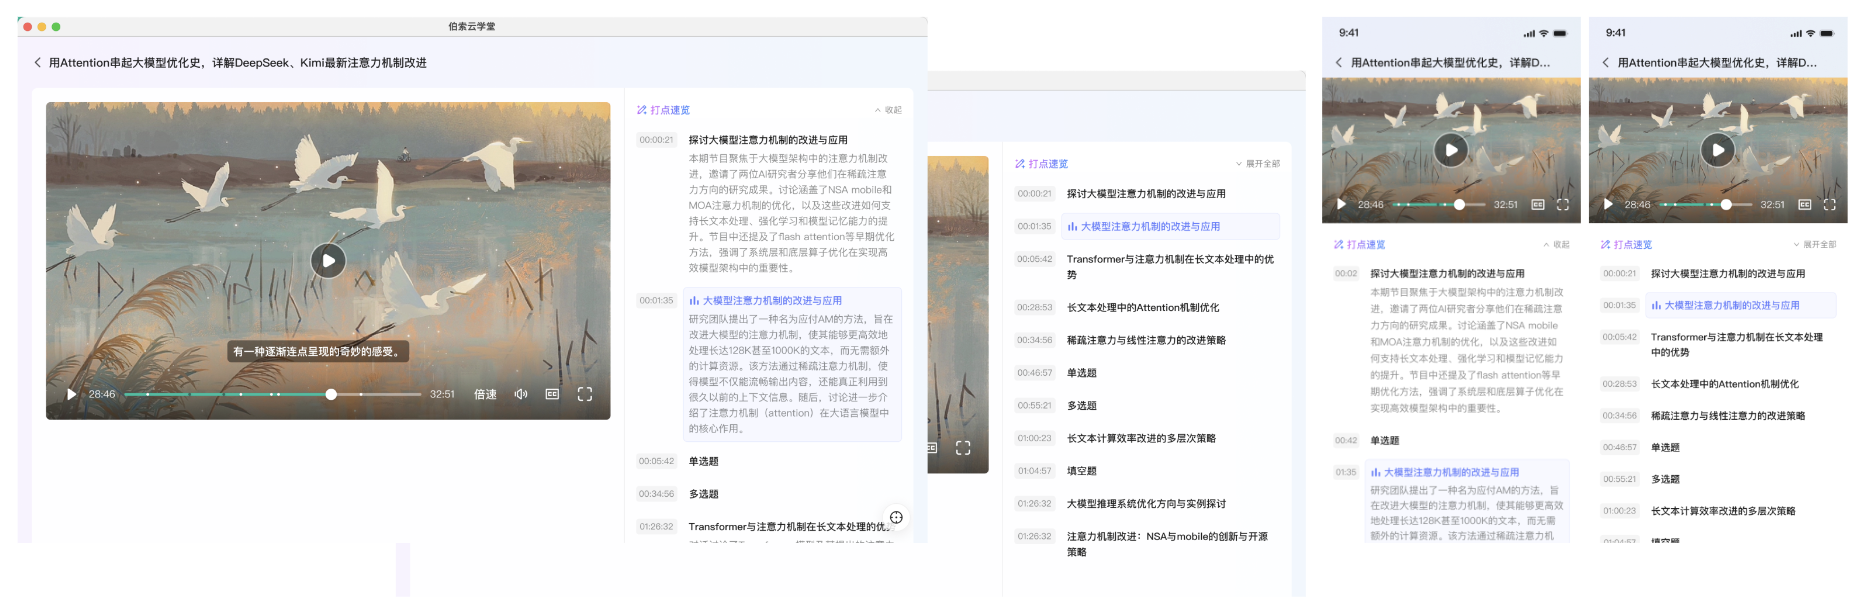Toggle CC subtitles on the right phone player
This screenshot has height=606, width=1872.
tap(1805, 204)
